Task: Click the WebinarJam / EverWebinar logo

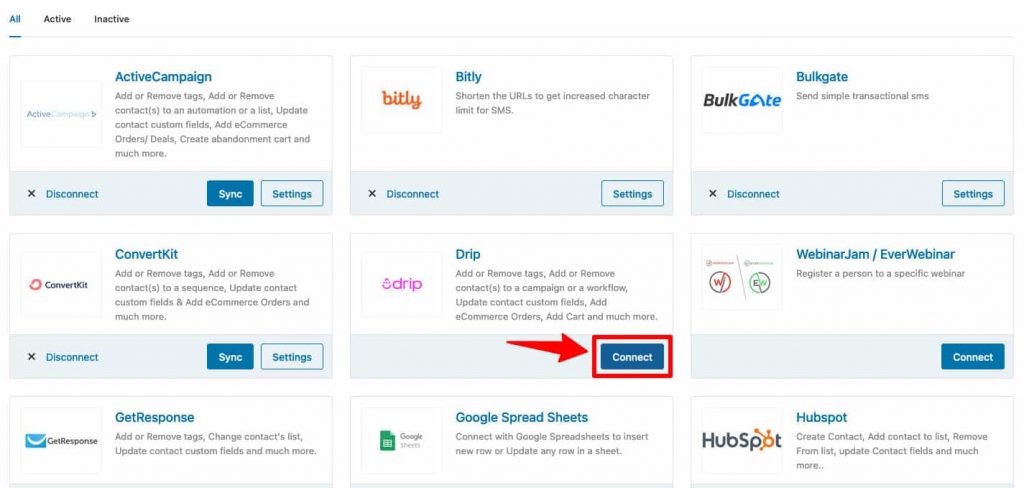Action: point(742,277)
